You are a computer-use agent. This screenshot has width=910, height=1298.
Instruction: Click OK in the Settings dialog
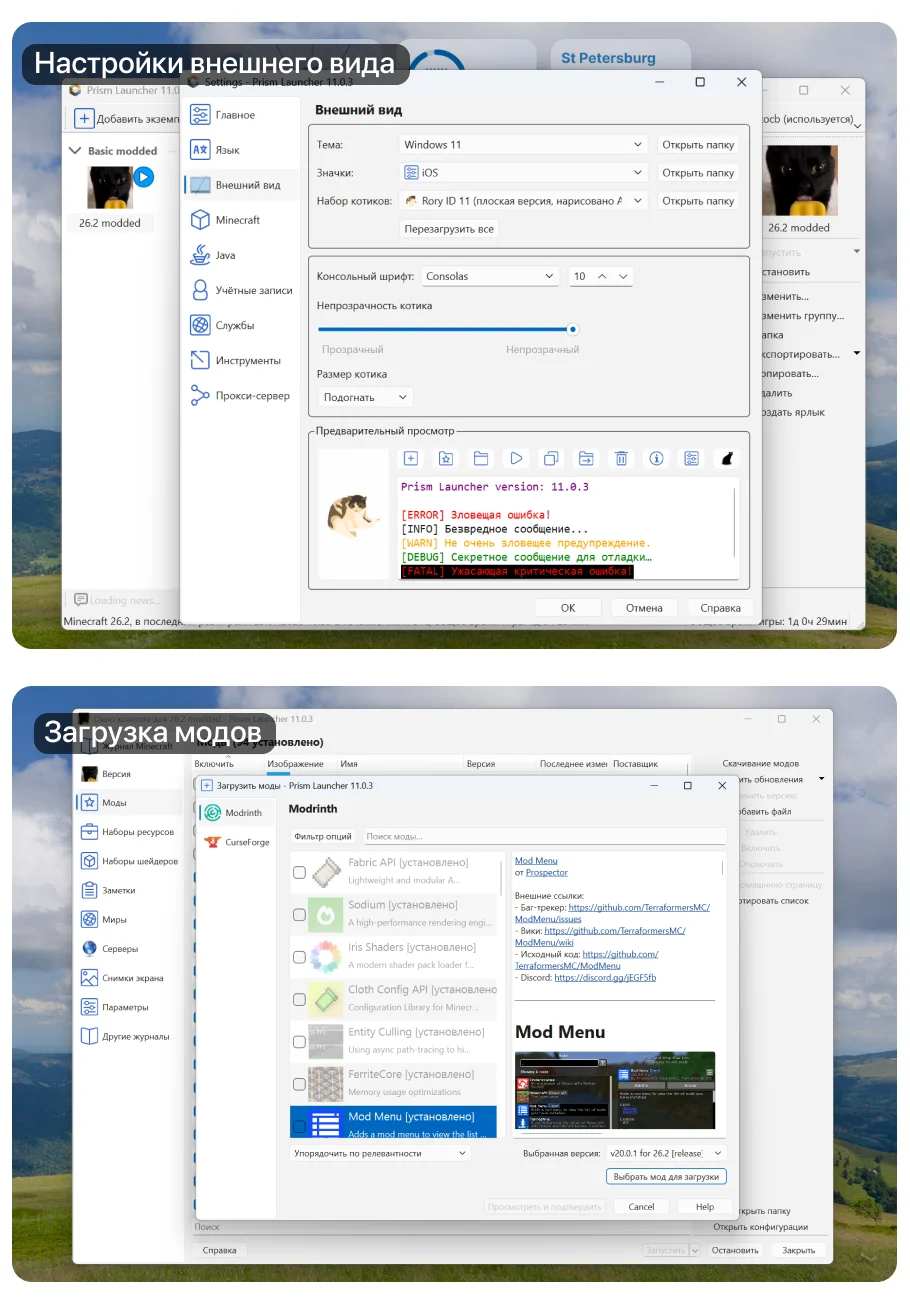[568, 607]
